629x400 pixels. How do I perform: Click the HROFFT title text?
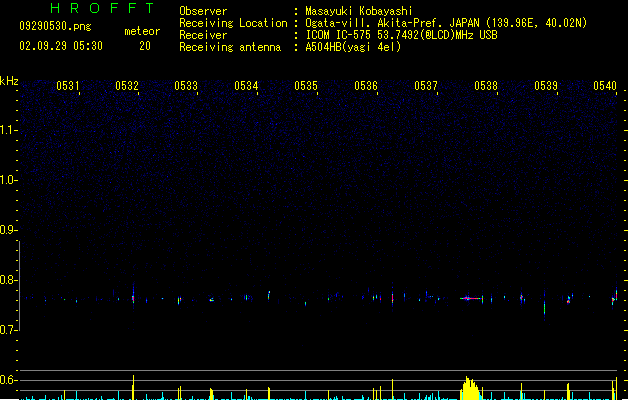(102, 8)
